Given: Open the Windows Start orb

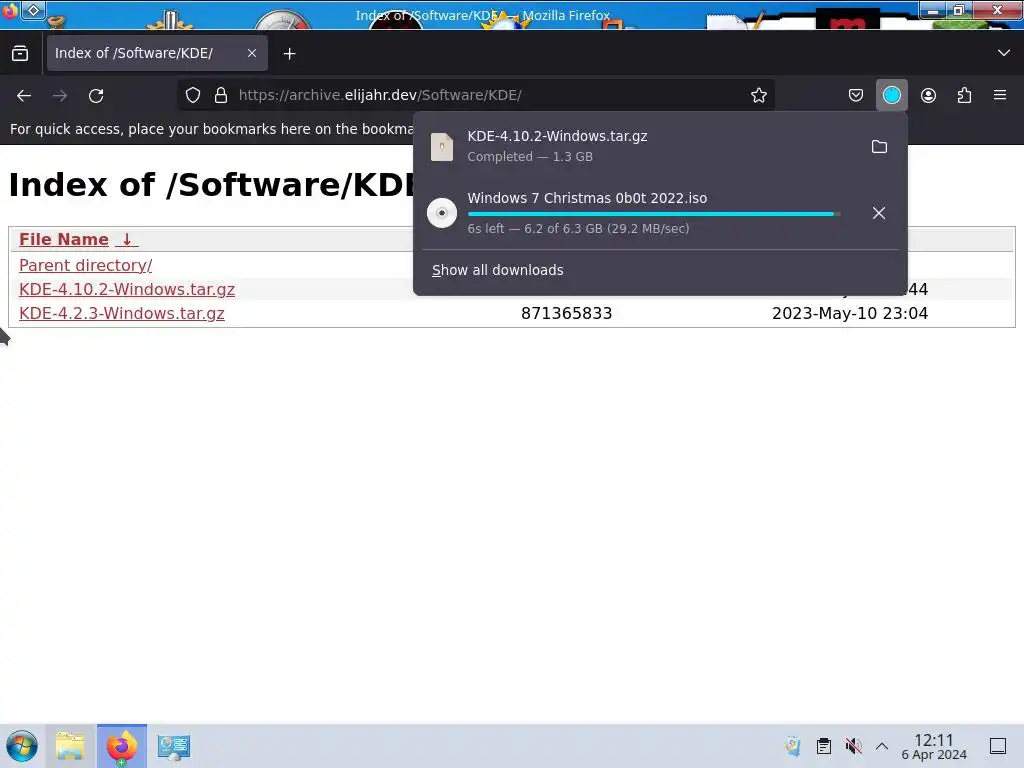Looking at the screenshot, I should (22, 746).
